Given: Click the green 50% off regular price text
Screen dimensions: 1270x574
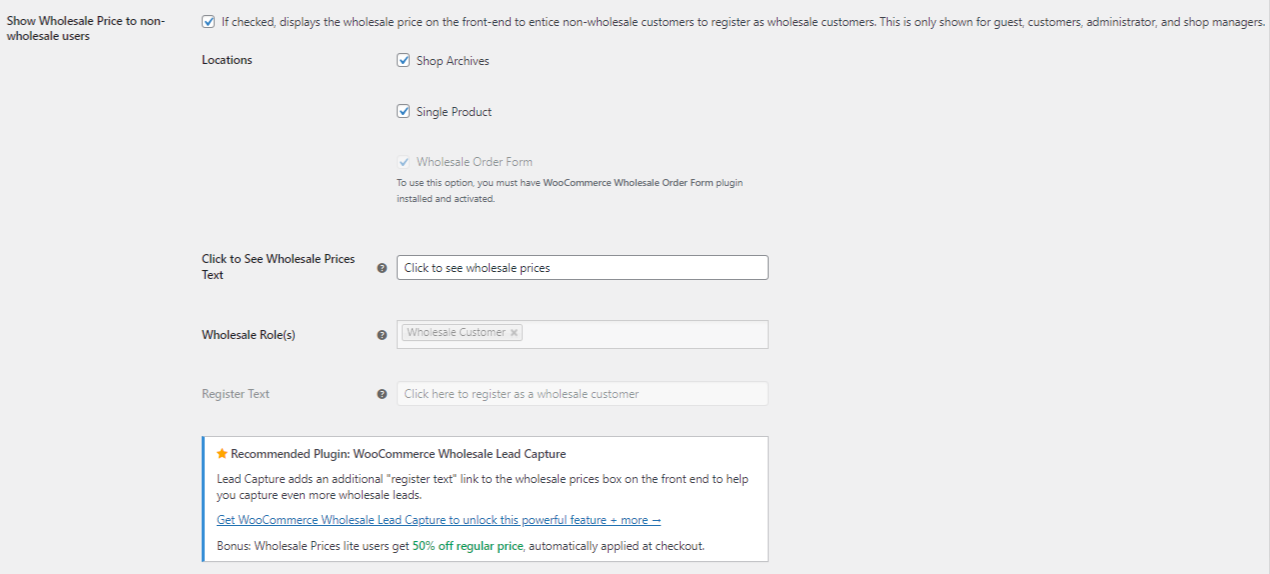Looking at the screenshot, I should coord(468,546).
